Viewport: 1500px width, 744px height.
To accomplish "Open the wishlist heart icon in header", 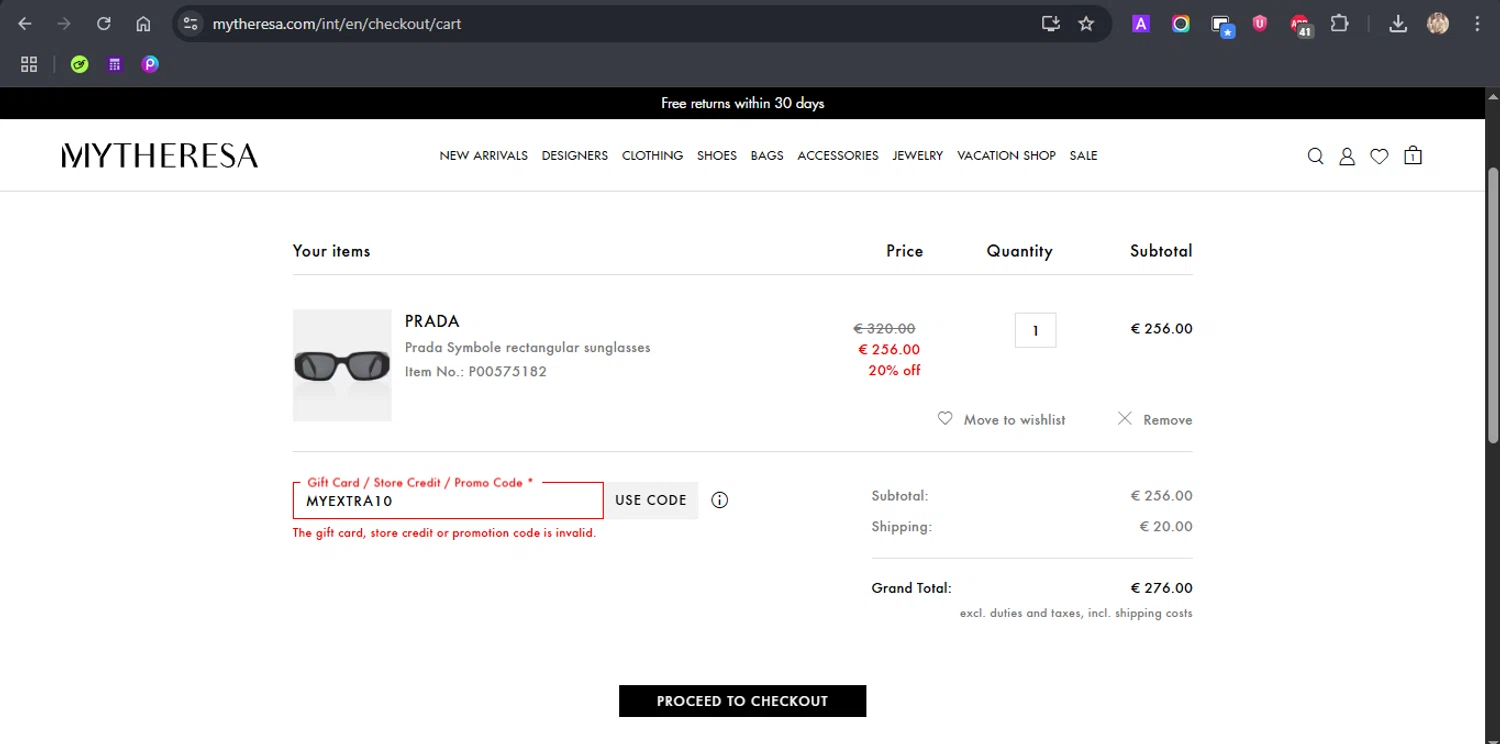I will pyautogui.click(x=1379, y=156).
